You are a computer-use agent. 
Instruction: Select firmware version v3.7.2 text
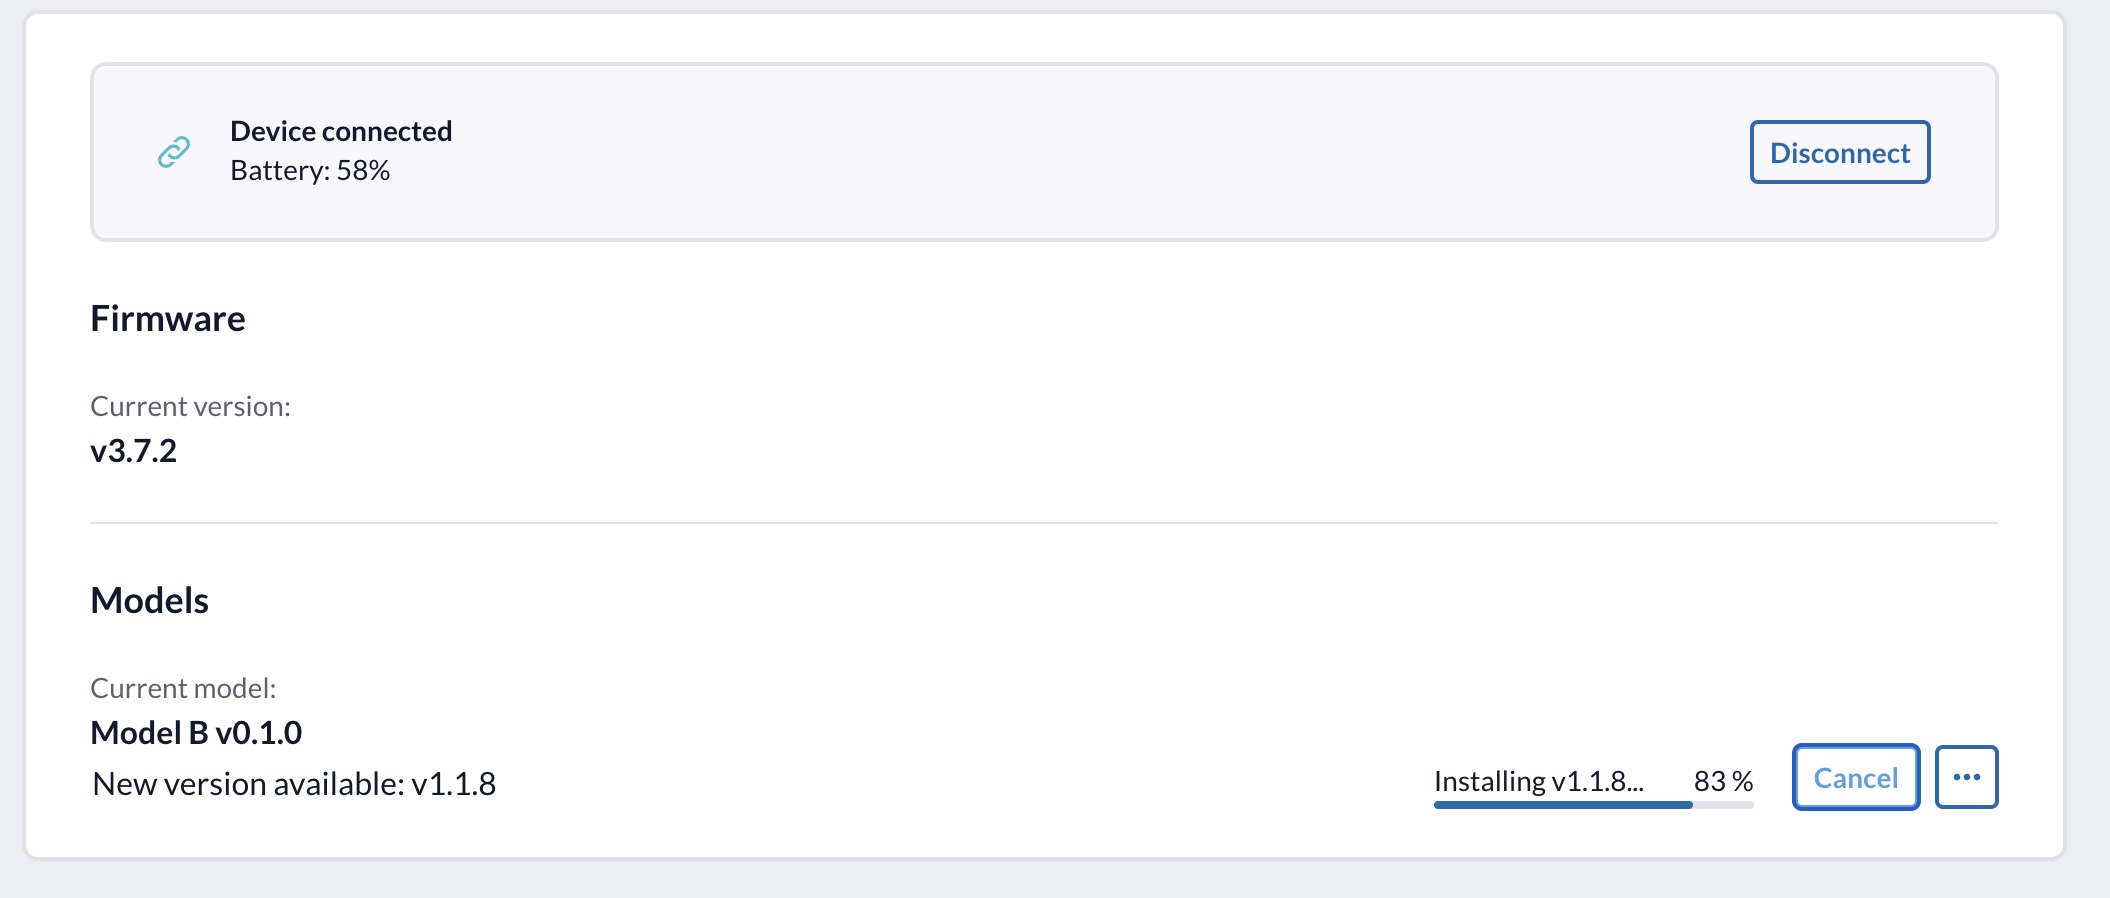[133, 451]
